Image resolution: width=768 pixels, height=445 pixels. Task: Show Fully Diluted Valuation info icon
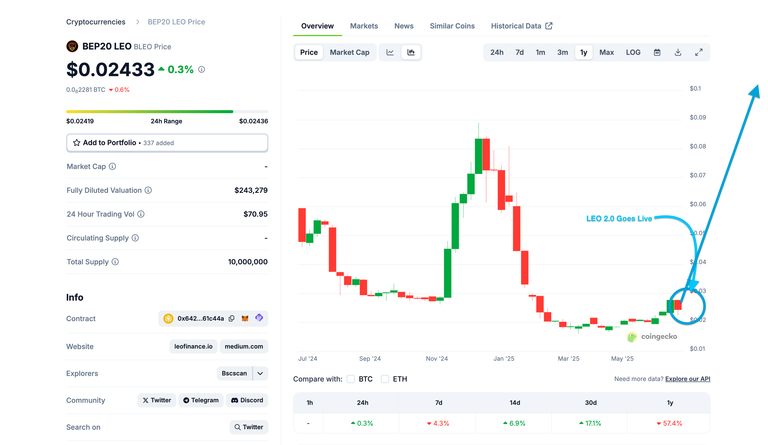click(148, 190)
